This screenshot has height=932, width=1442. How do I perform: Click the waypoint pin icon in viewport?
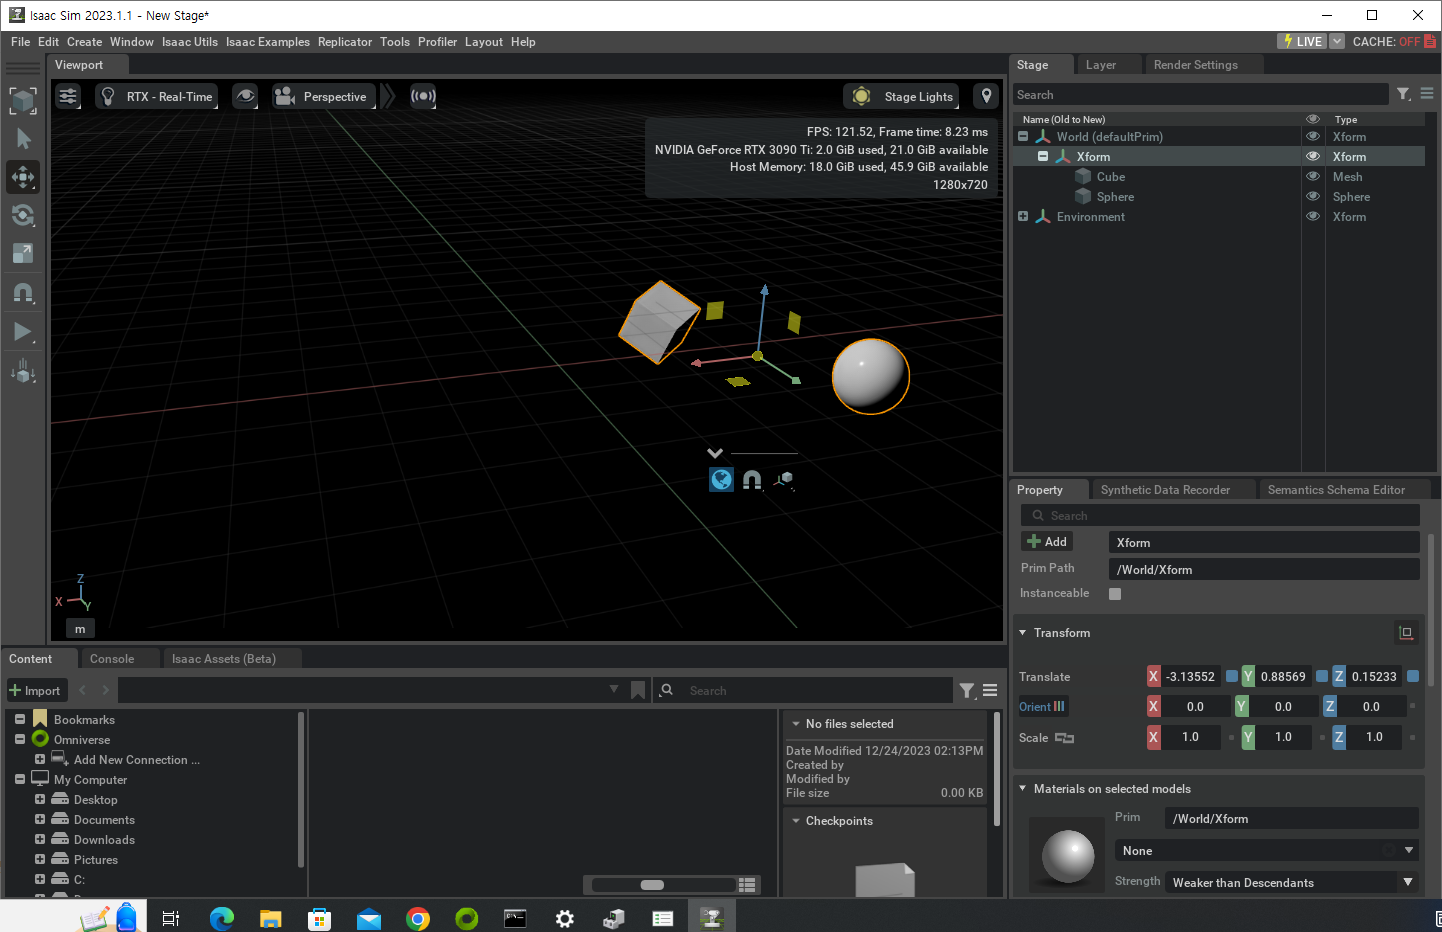click(987, 96)
